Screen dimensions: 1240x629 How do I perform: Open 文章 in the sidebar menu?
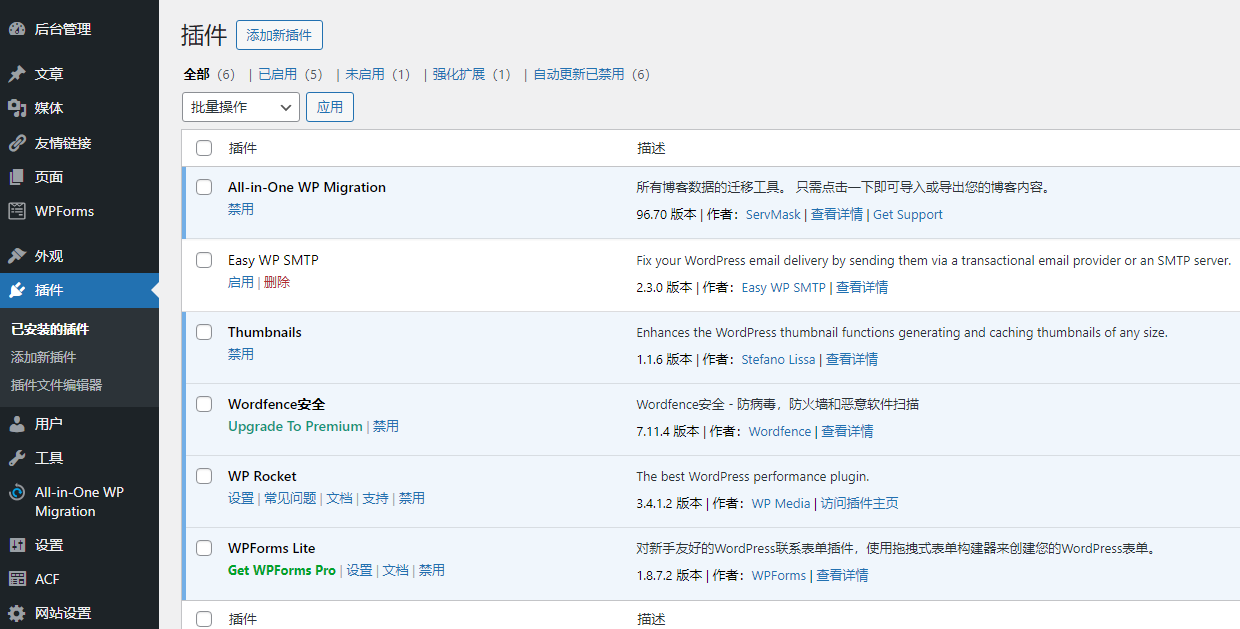point(49,74)
